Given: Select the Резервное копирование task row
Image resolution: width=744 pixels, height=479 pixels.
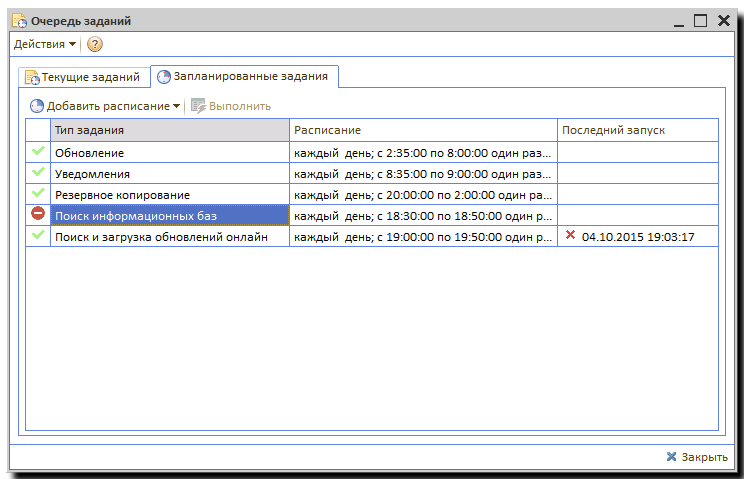Looking at the screenshot, I should tap(170, 194).
